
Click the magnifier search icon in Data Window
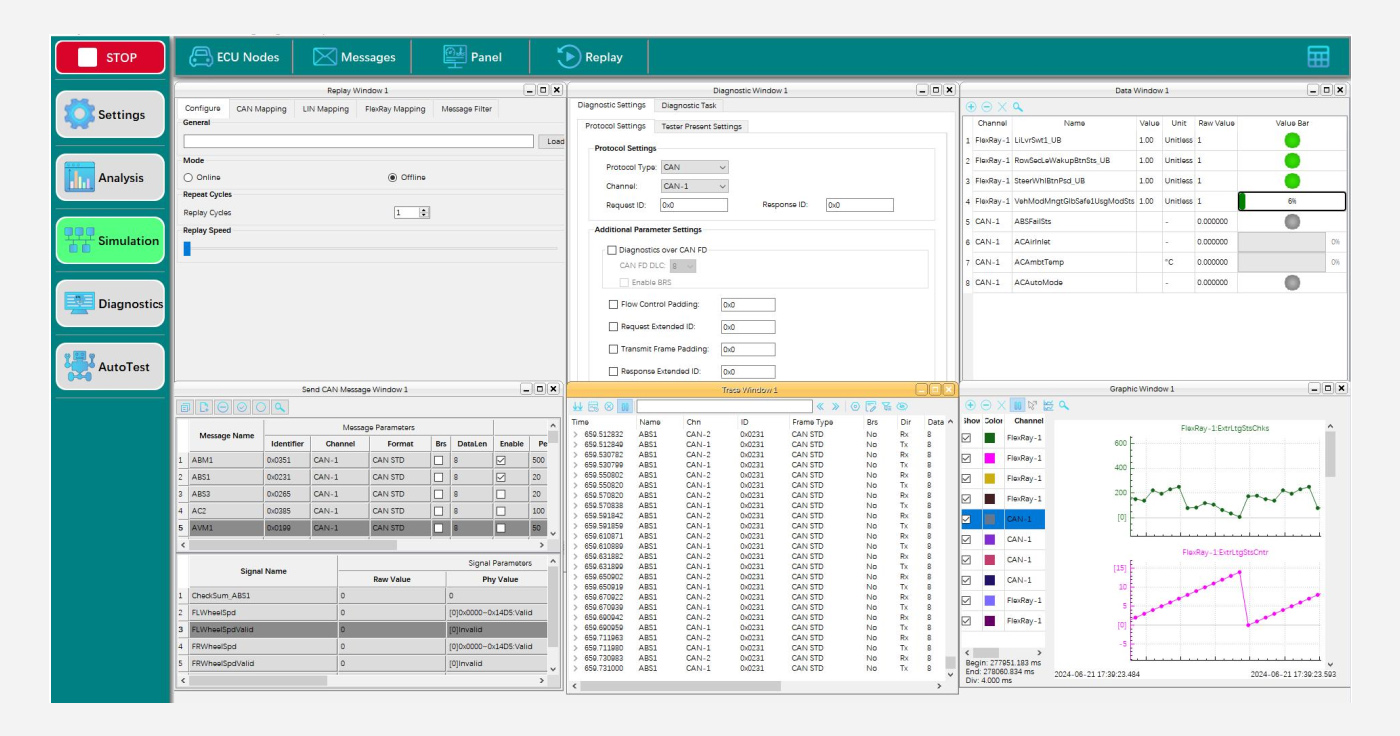1018,107
